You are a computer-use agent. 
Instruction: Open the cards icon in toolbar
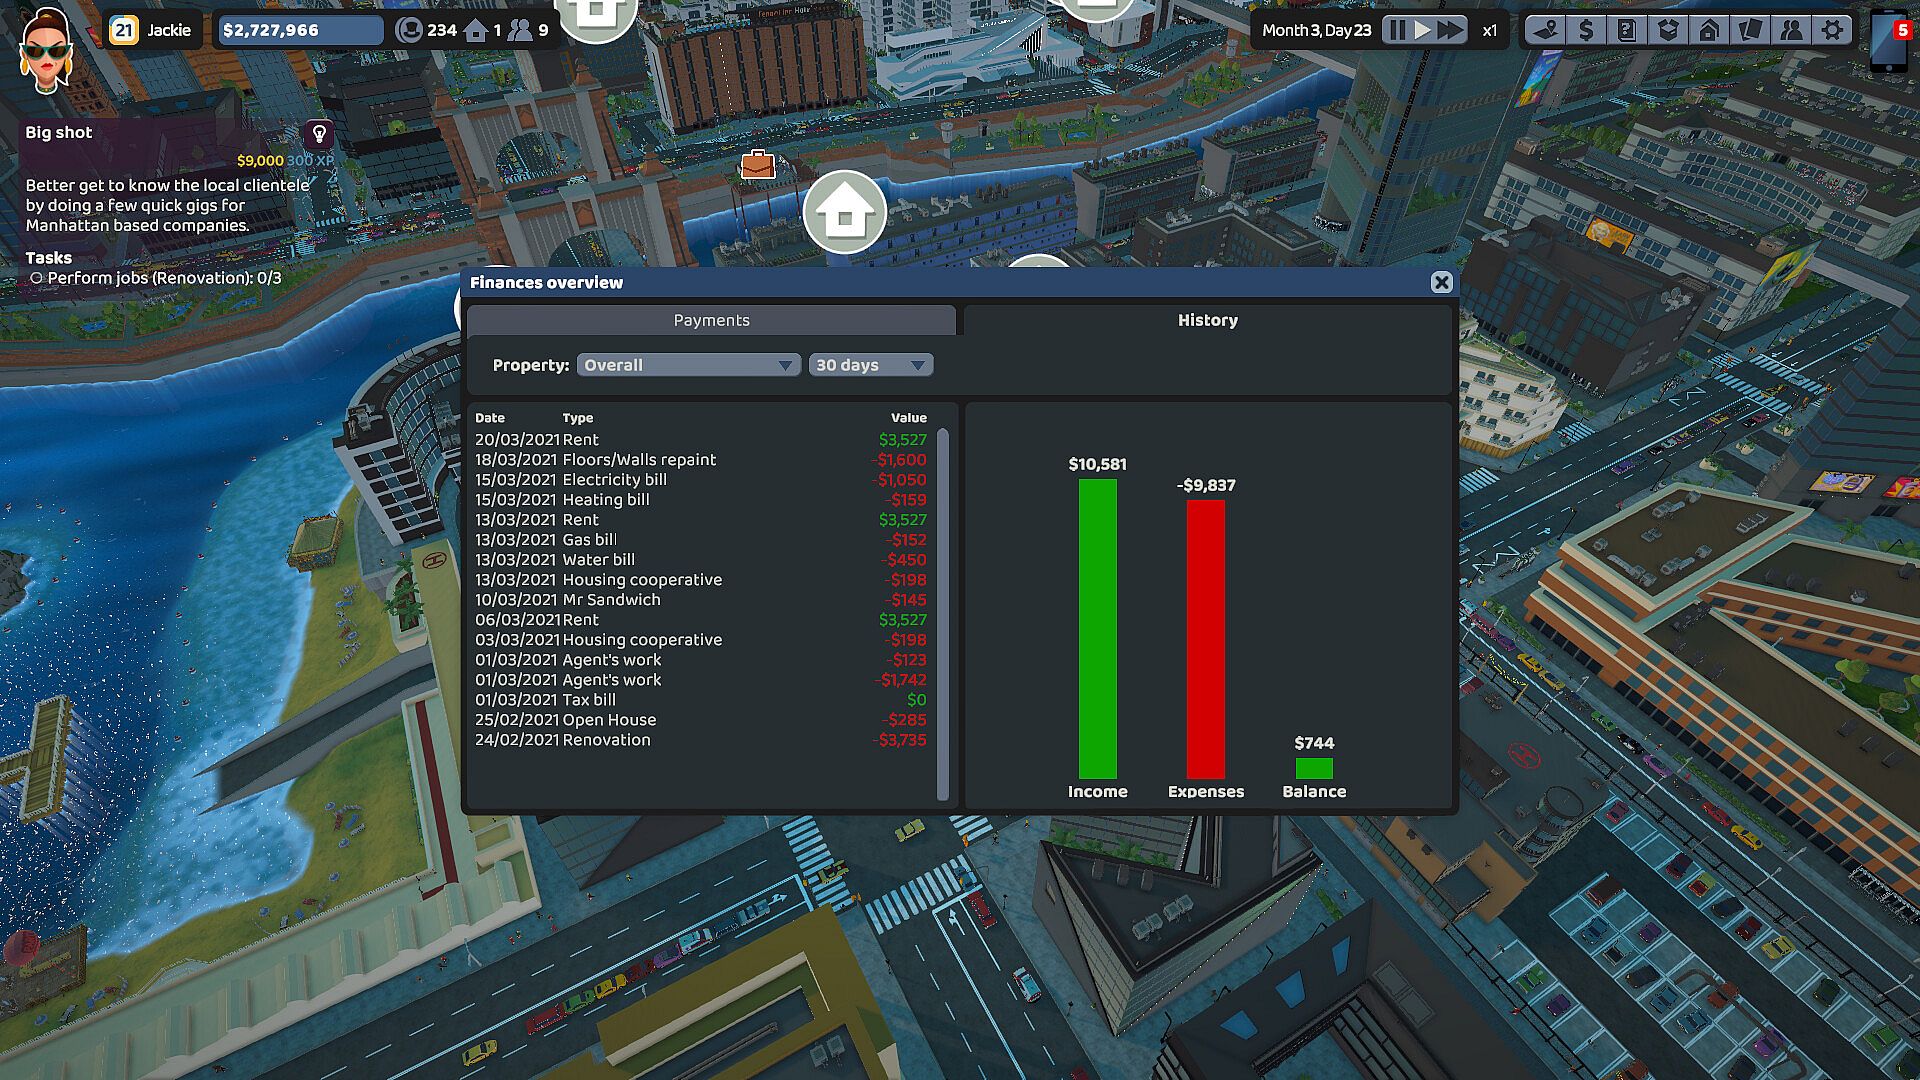[x=1750, y=30]
